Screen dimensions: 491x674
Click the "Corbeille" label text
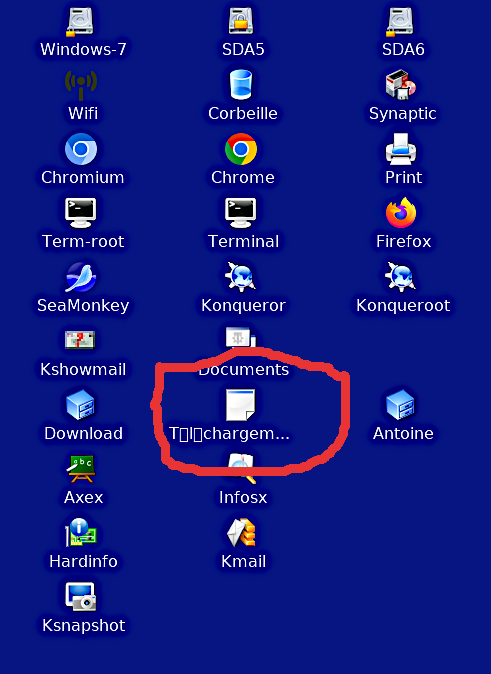tap(243, 113)
